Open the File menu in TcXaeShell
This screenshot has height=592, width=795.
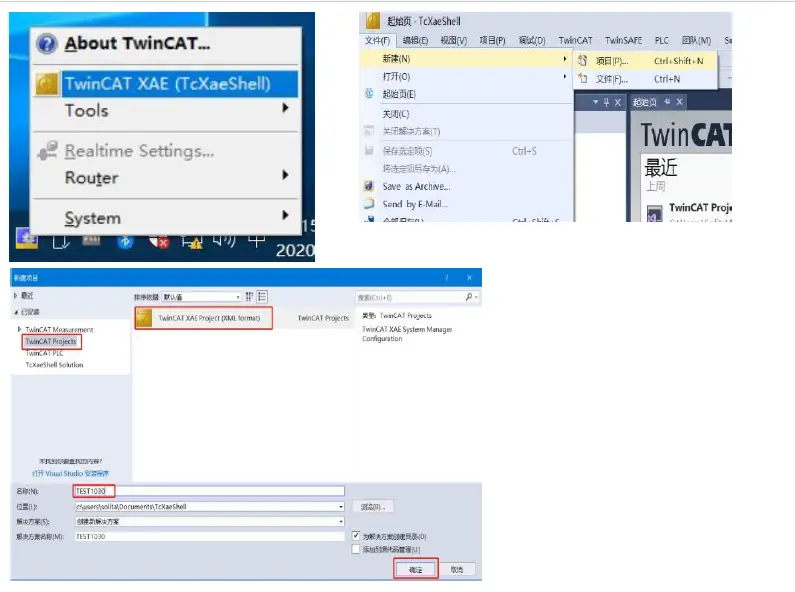pyautogui.click(x=378, y=41)
